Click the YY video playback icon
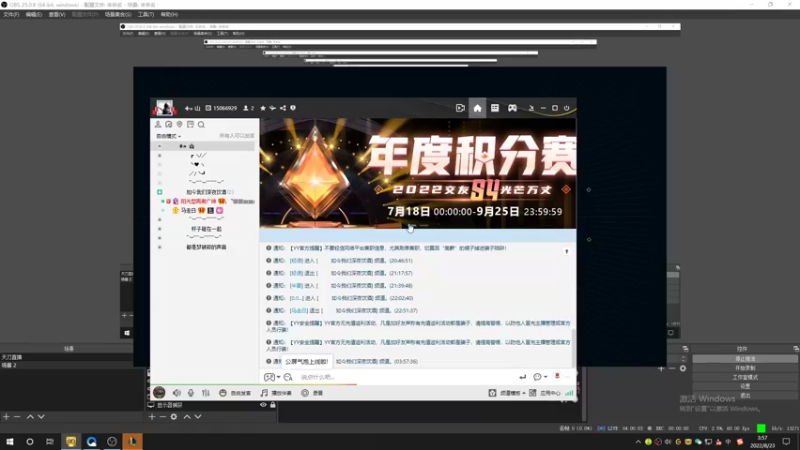The width and height of the screenshot is (800, 450). (460, 108)
